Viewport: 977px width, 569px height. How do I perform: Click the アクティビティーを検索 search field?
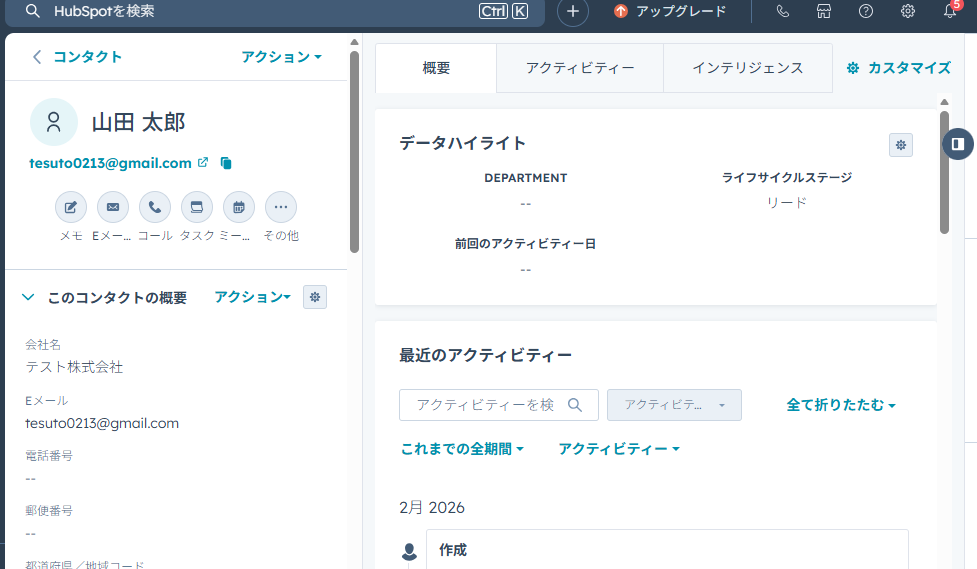pyautogui.click(x=485, y=405)
